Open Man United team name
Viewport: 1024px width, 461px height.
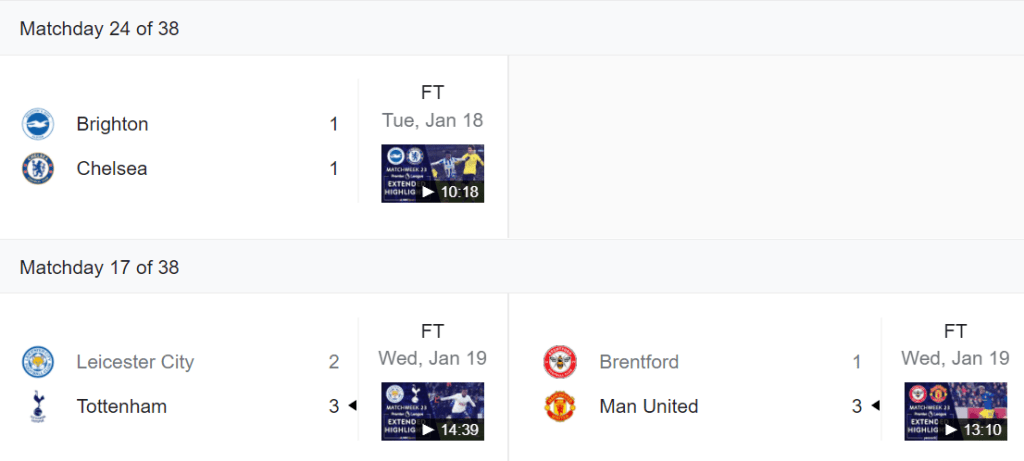[x=648, y=406]
